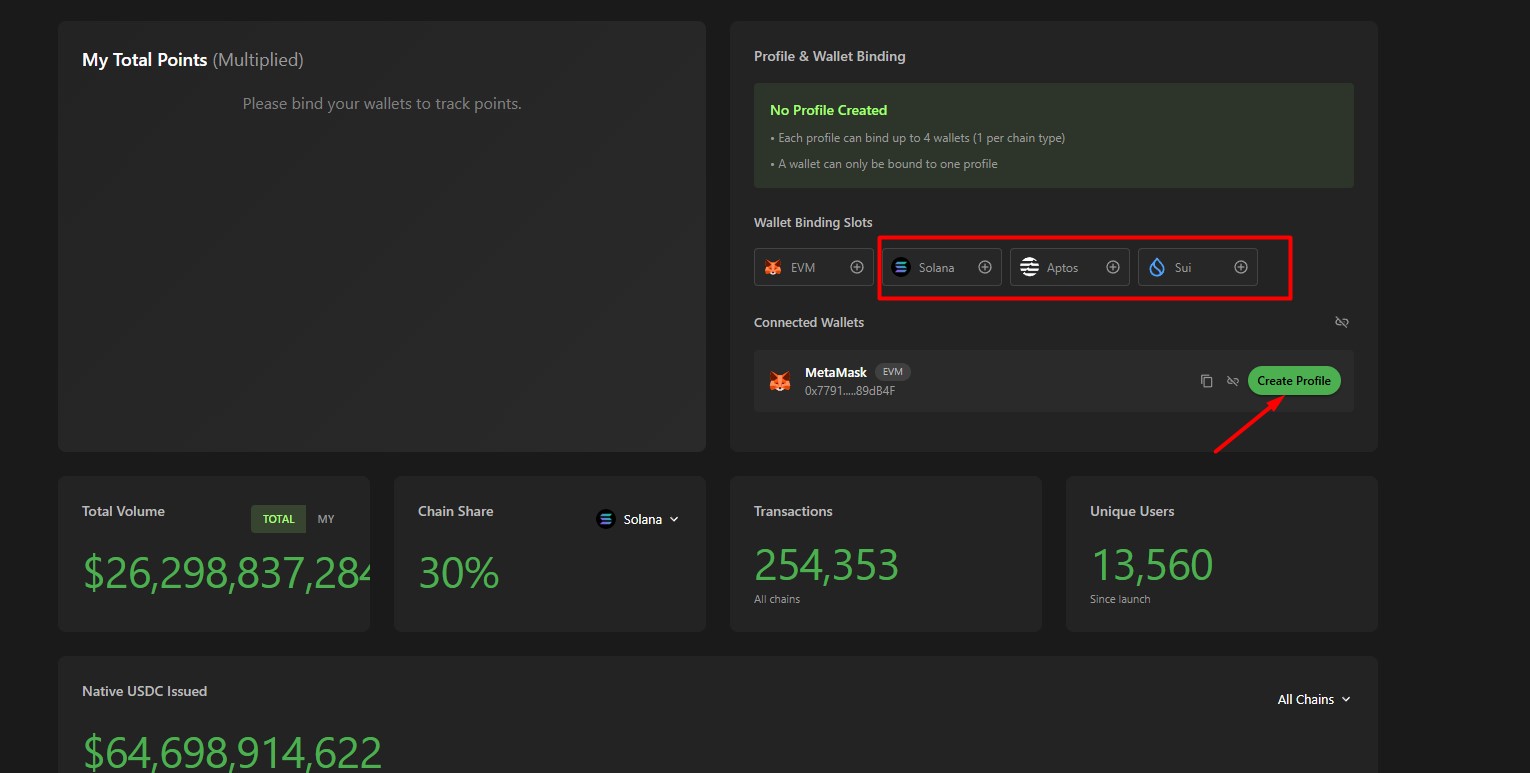Click the plus icon in the Solana slot
1530x773 pixels.
(985, 267)
